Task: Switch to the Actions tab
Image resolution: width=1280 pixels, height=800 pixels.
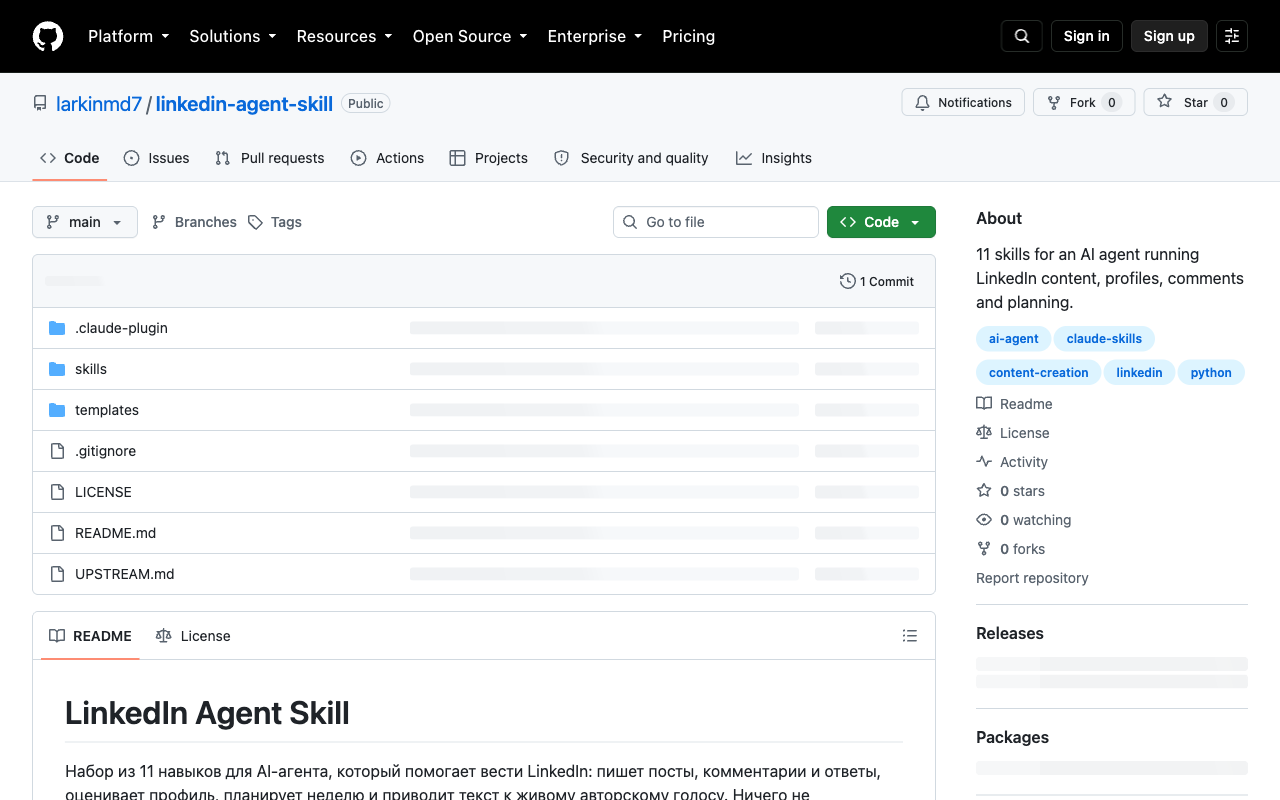Action: [387, 158]
